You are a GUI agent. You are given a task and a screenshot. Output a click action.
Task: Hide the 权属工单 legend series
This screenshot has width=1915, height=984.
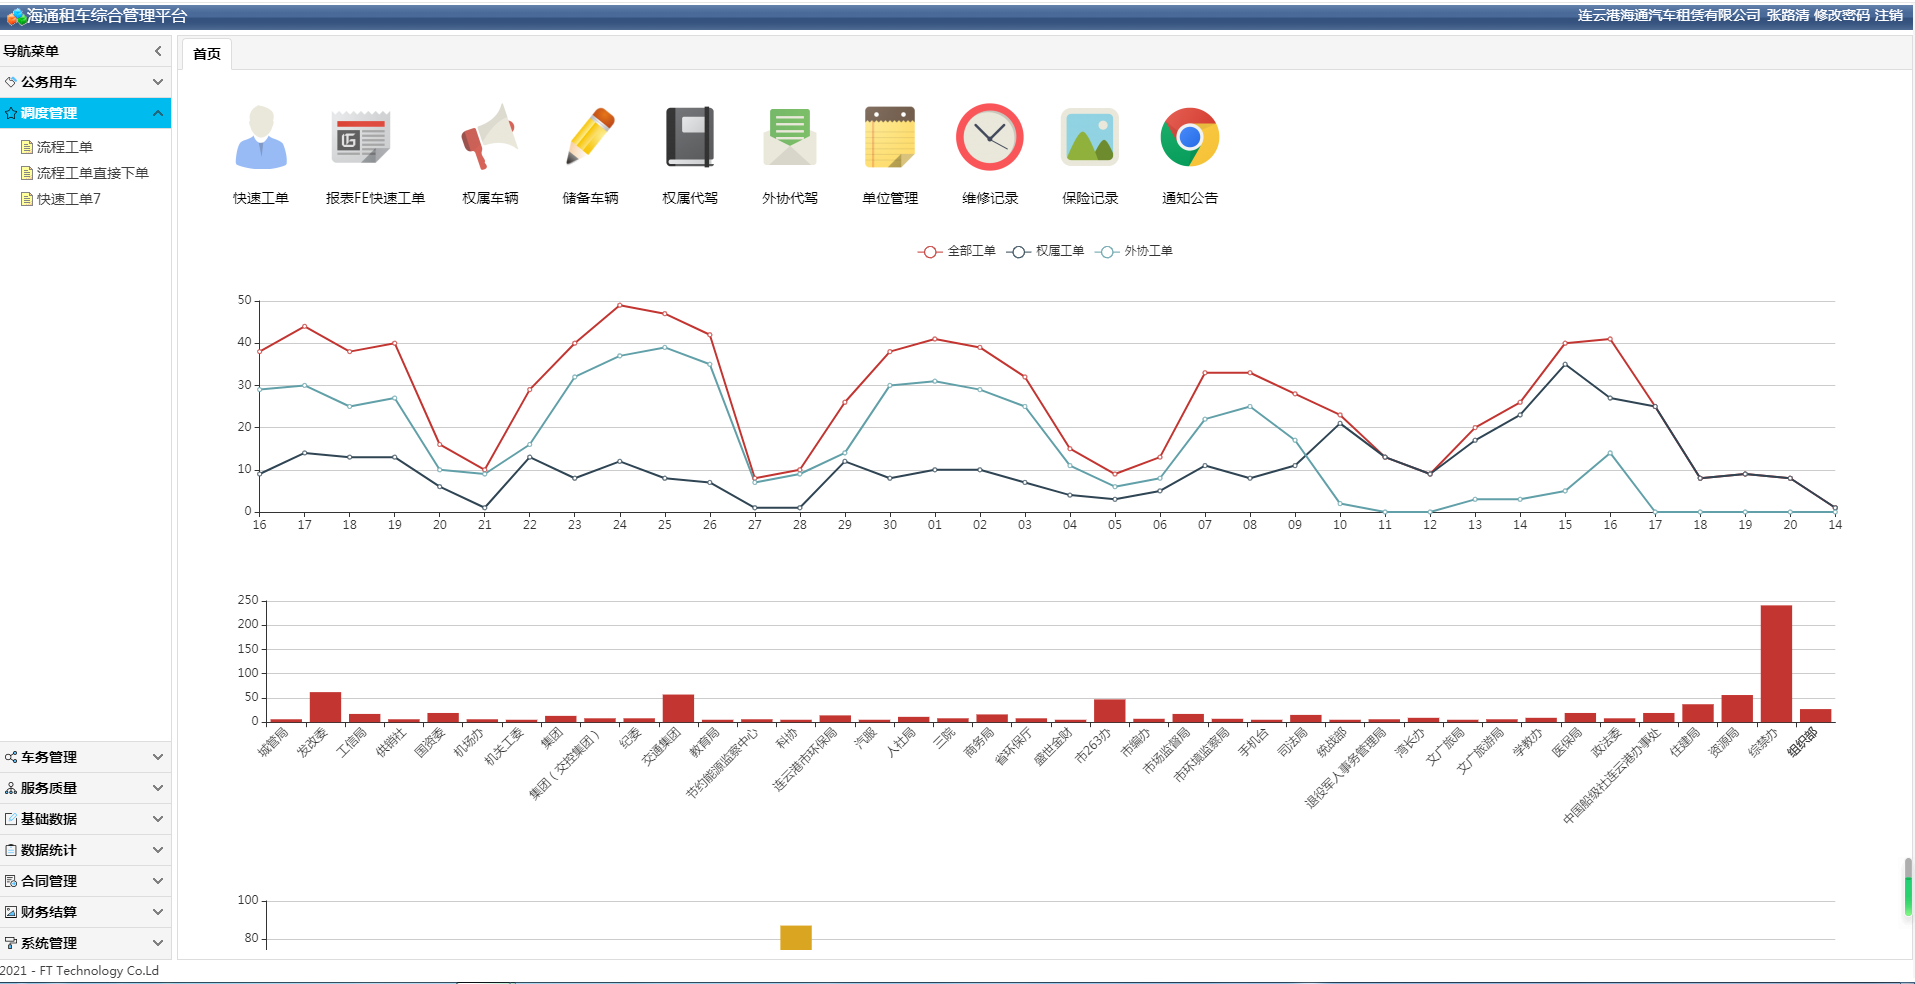point(1046,251)
